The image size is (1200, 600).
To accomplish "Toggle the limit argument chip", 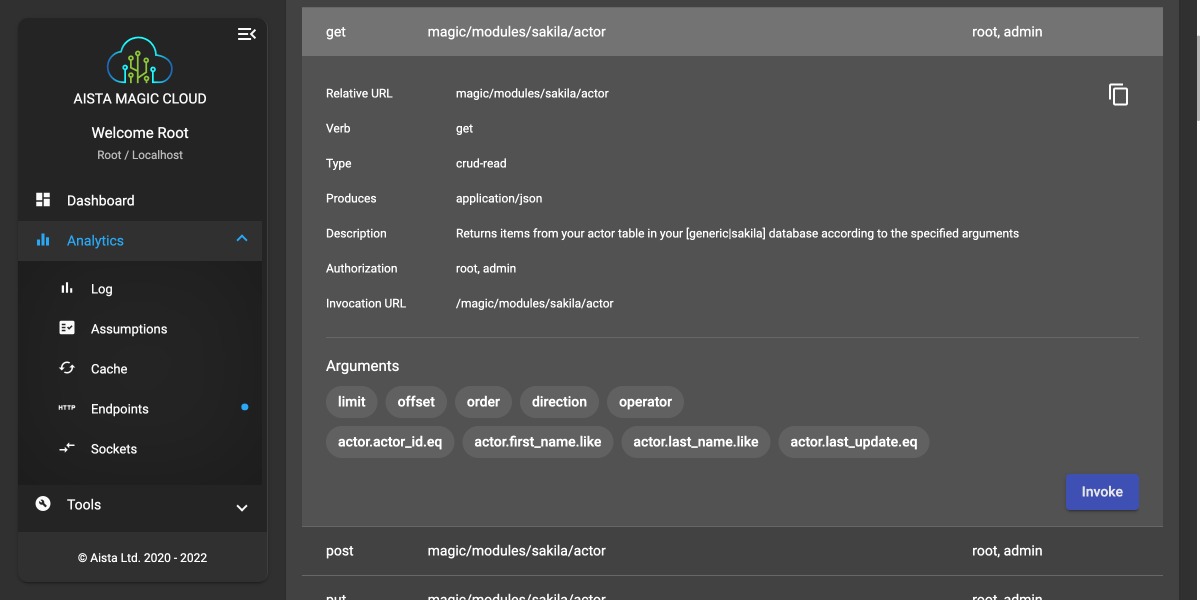I will (351, 402).
